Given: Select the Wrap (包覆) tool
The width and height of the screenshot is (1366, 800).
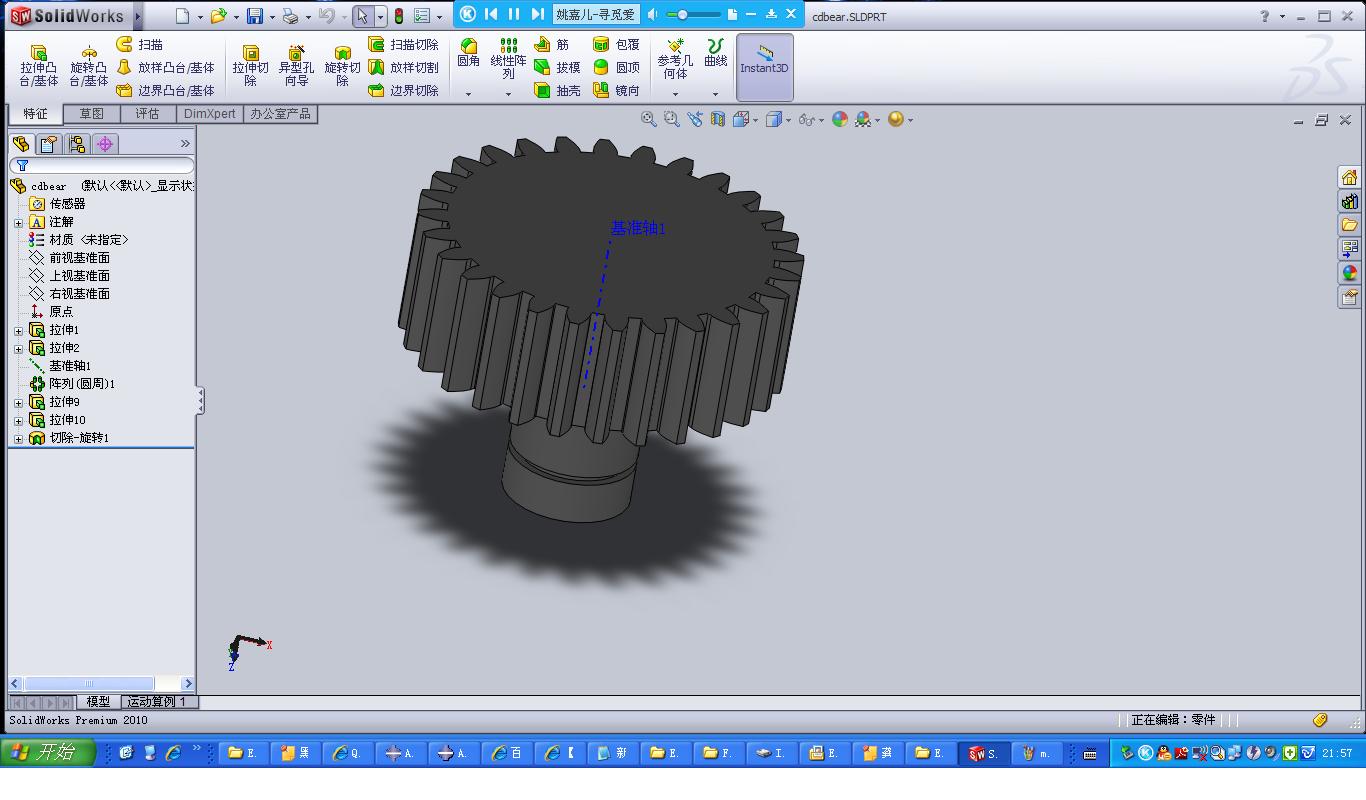Looking at the screenshot, I should coord(616,45).
